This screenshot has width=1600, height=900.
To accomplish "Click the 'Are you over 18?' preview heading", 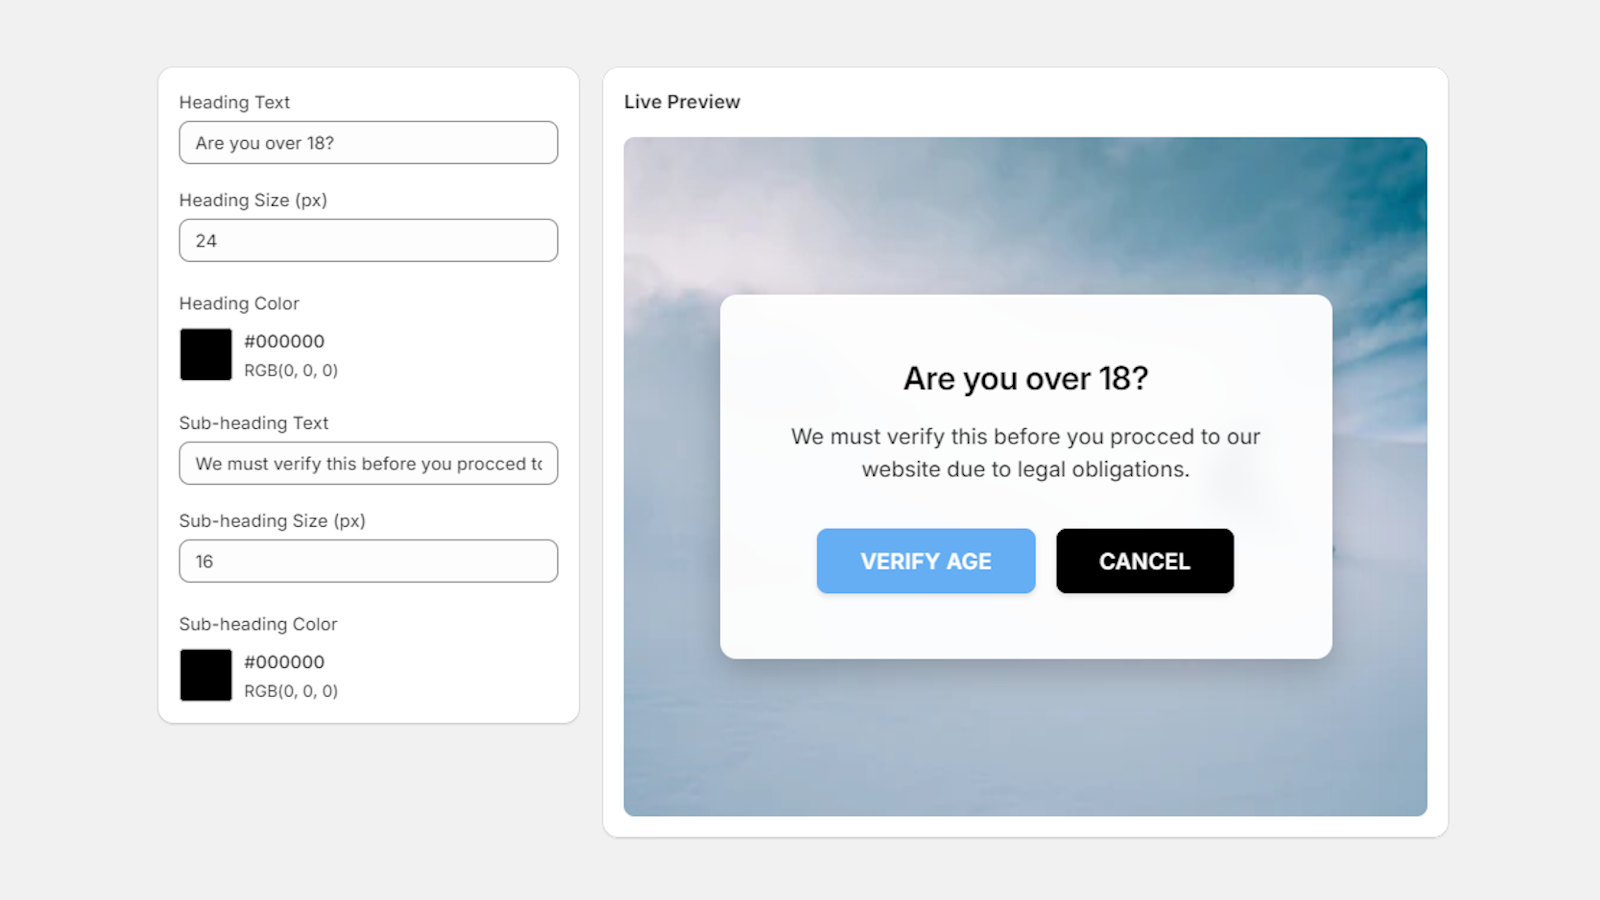I will tap(1025, 378).
